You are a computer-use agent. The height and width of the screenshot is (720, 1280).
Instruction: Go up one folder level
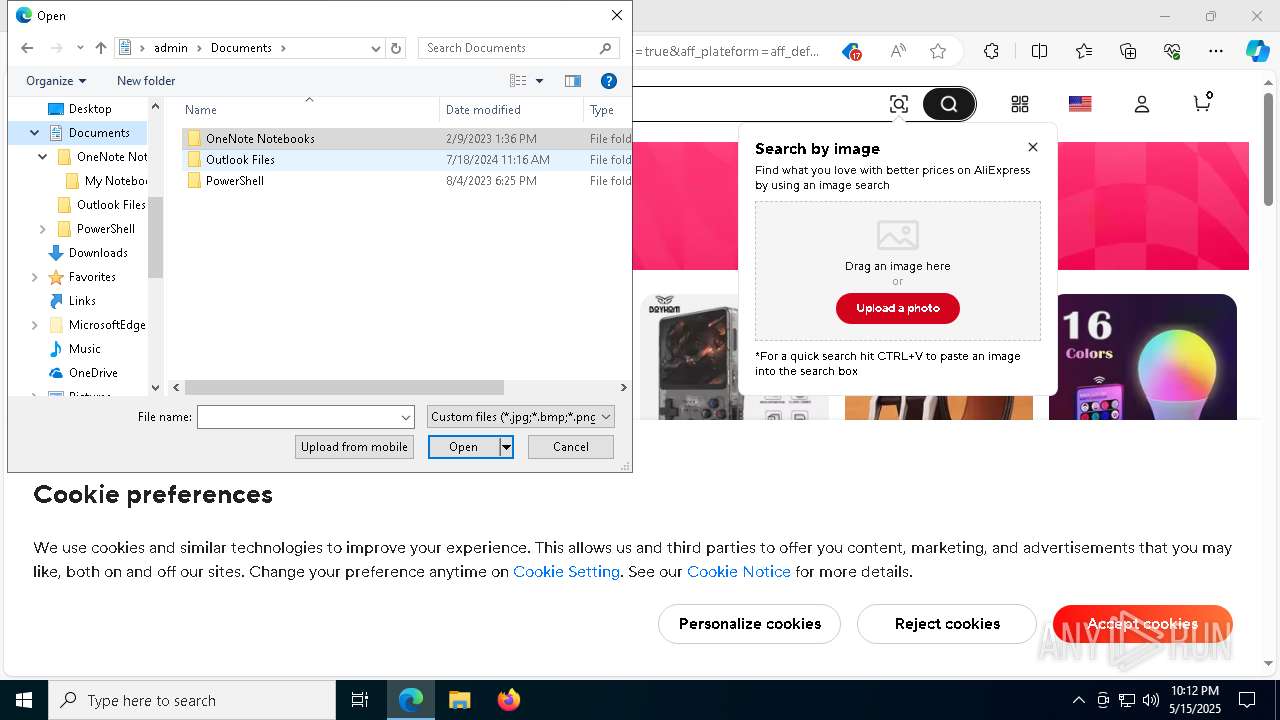101,48
